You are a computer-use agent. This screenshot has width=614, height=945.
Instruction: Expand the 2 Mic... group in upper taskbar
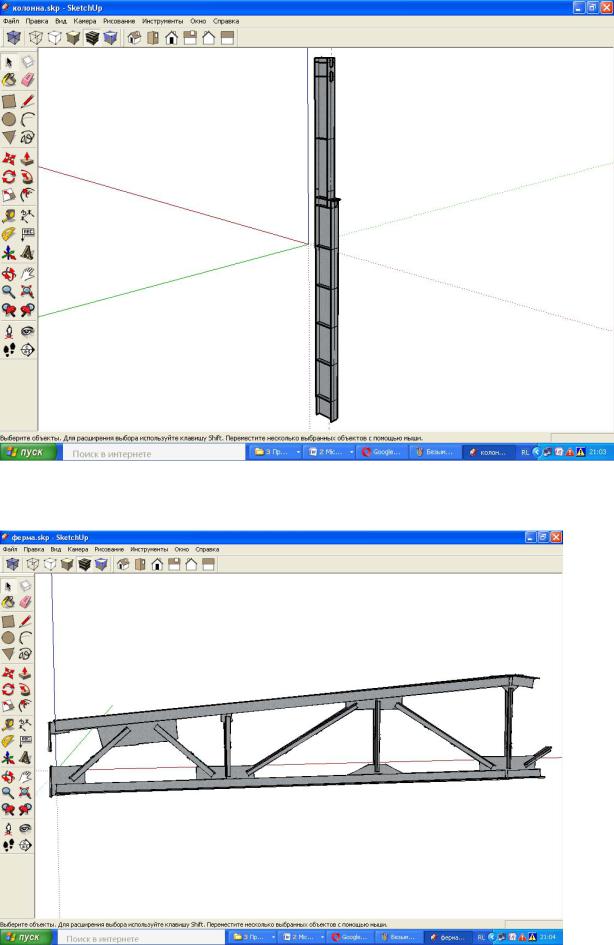coord(329,452)
